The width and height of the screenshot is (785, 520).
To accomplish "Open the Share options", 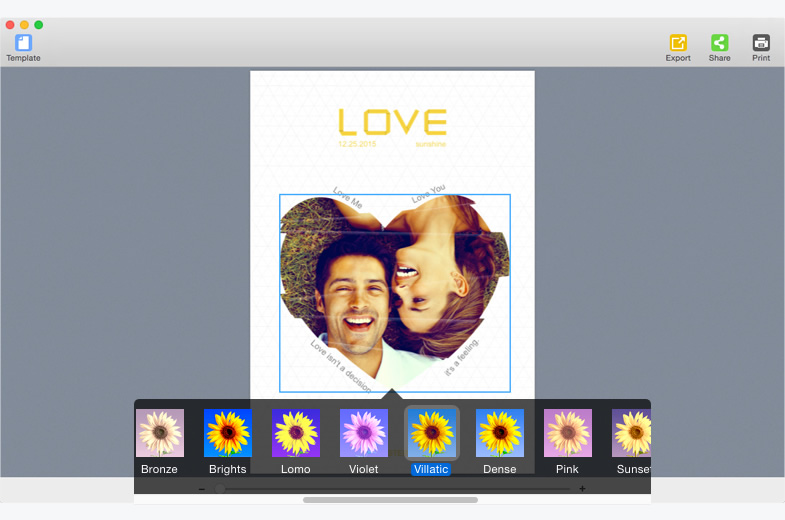I will pos(719,44).
